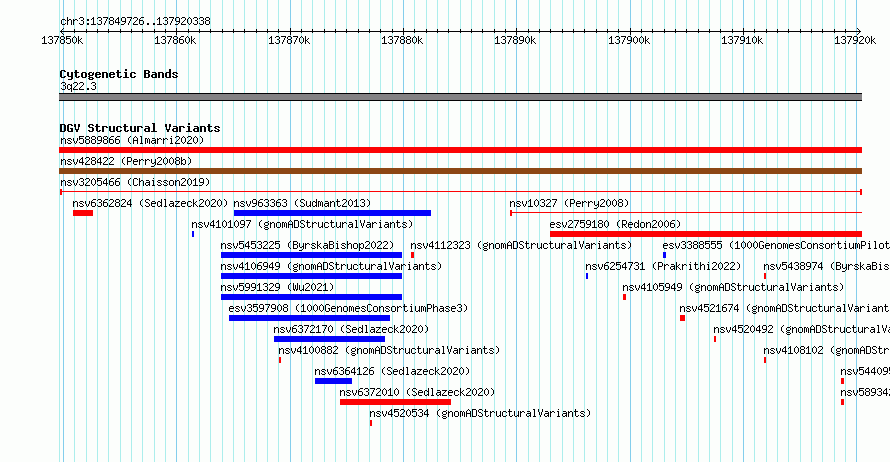890x462 pixels.
Task: Click the nsv4105949 gnomAD variant label
Action: 733,287
